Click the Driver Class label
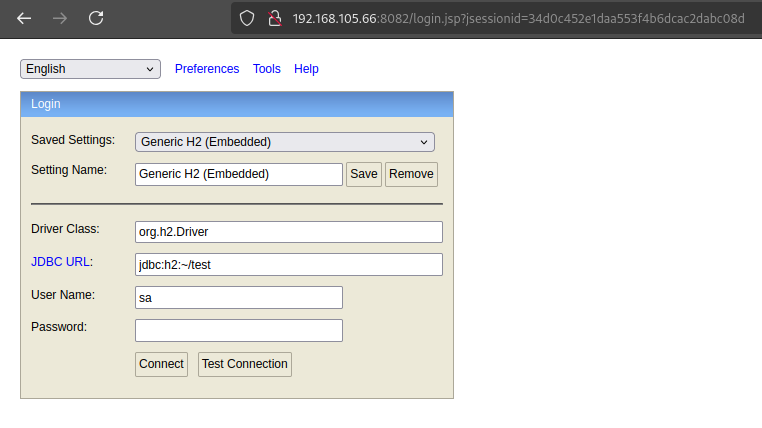This screenshot has height=428, width=762. [65, 229]
